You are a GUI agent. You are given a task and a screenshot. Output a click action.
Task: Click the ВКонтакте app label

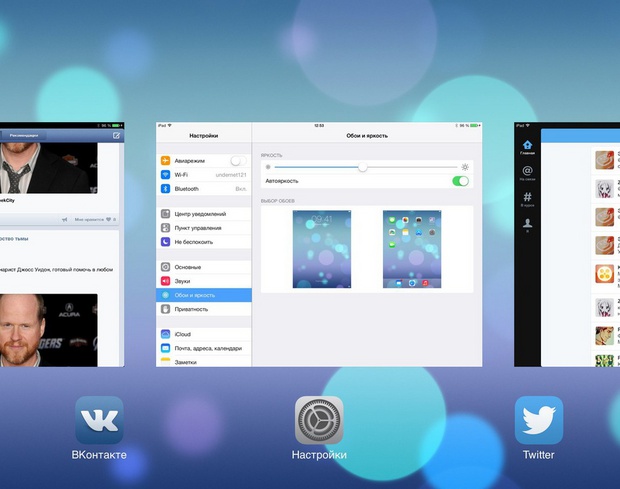(99, 455)
